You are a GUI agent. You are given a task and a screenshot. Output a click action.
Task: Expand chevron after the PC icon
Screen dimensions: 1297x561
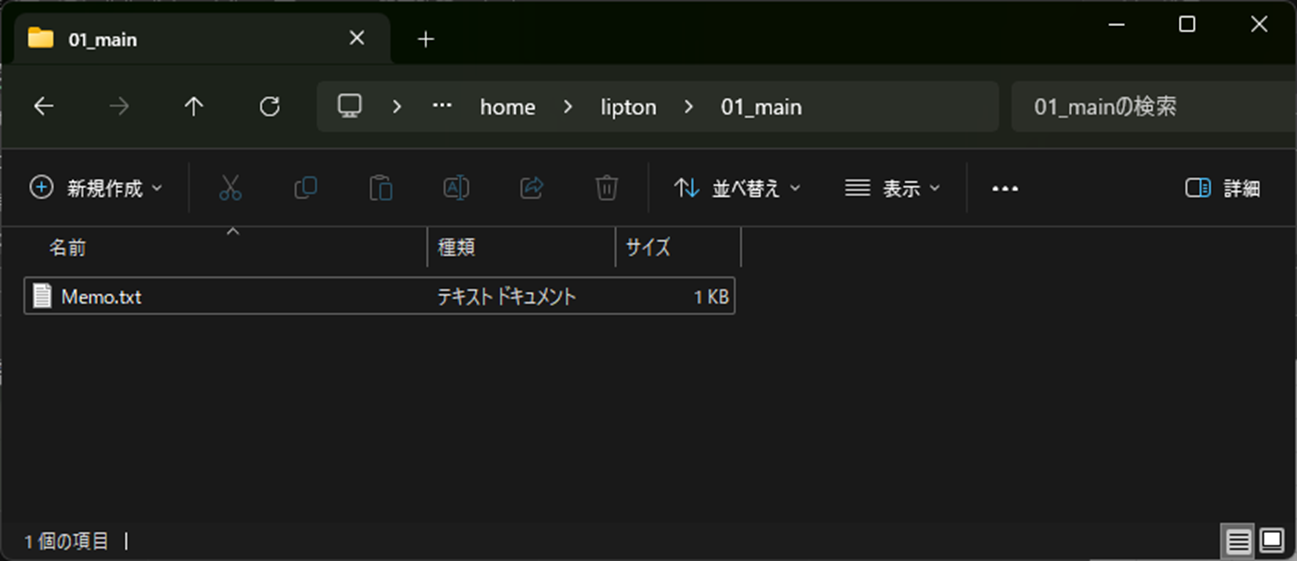[x=397, y=106]
